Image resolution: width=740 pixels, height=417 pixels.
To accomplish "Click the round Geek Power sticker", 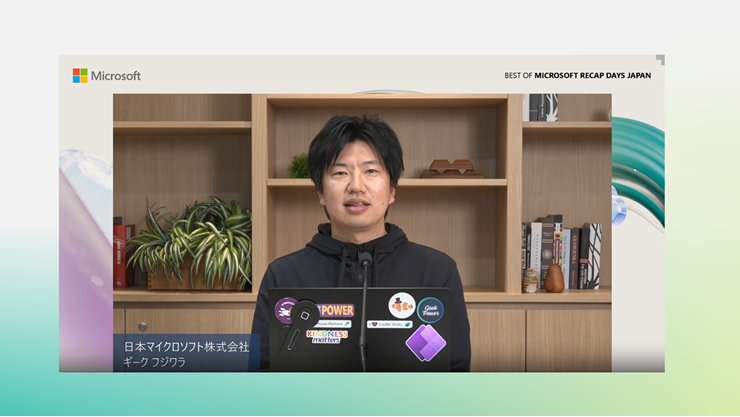I will tap(431, 309).
